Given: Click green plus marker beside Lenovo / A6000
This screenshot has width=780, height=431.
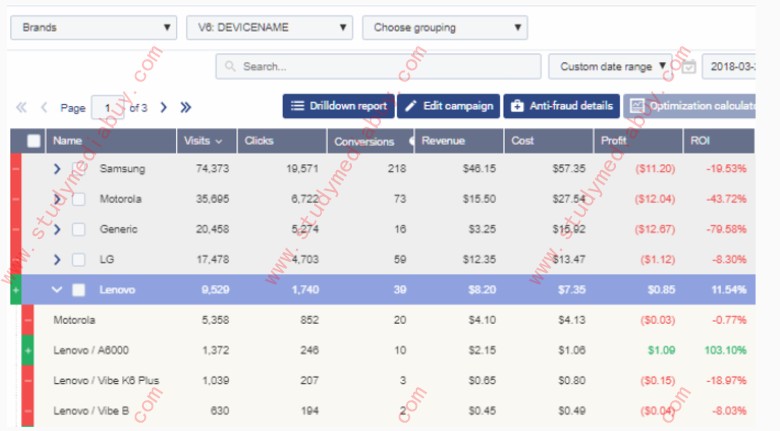Looking at the screenshot, I should 28,350.
